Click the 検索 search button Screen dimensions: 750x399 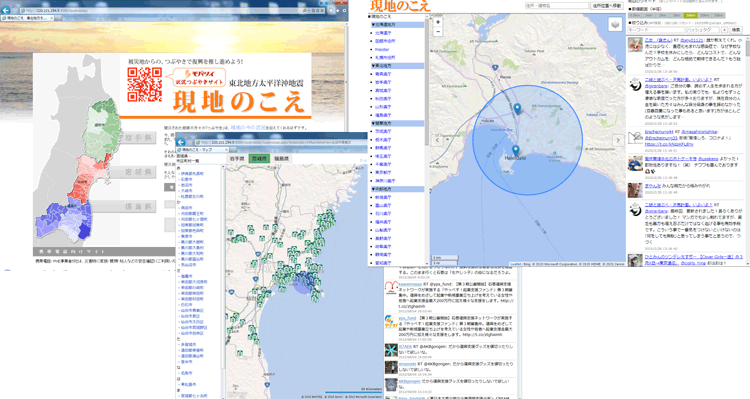[x=736, y=30]
